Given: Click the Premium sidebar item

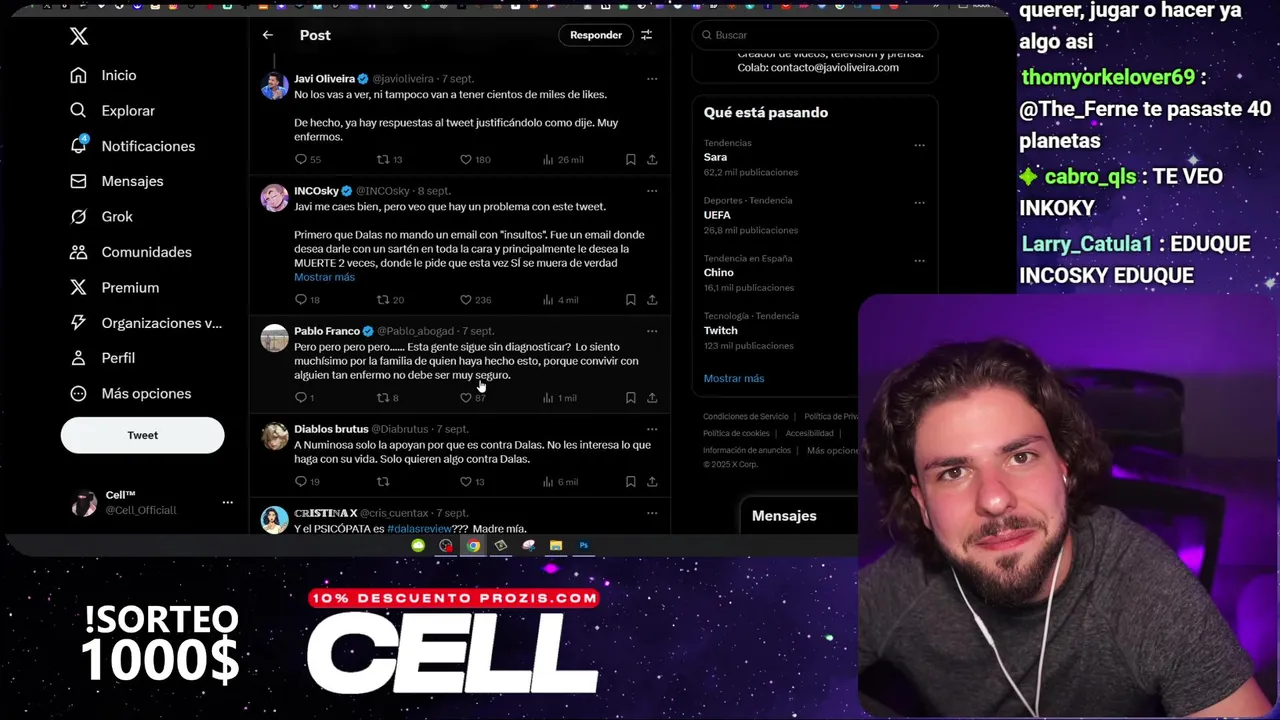Looking at the screenshot, I should click(114, 287).
